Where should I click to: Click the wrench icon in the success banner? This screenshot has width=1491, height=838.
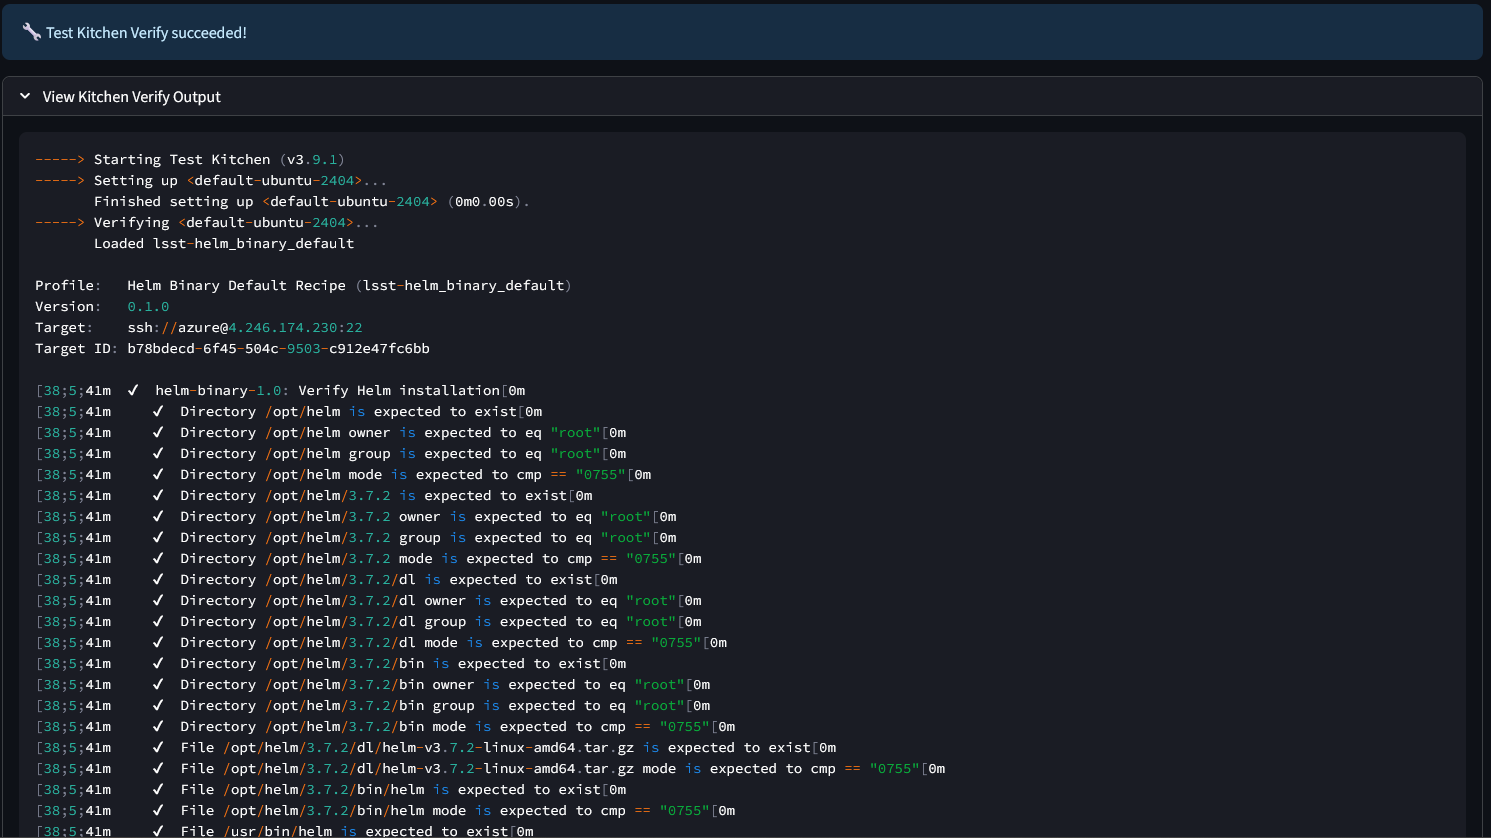[31, 32]
